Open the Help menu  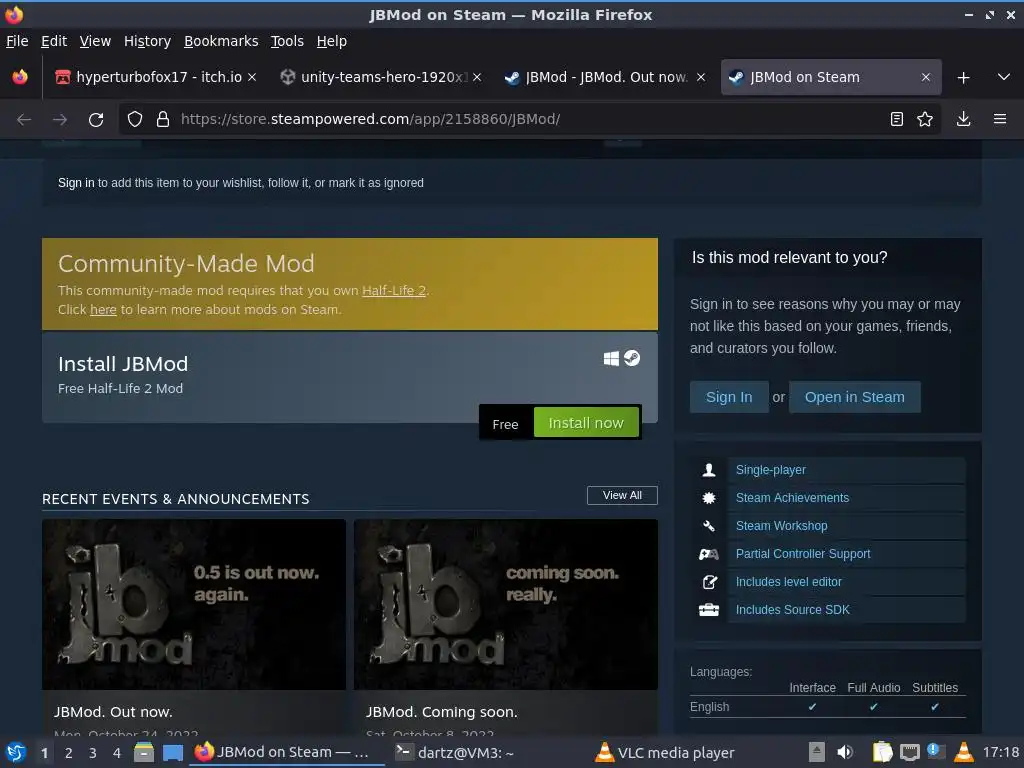click(332, 41)
